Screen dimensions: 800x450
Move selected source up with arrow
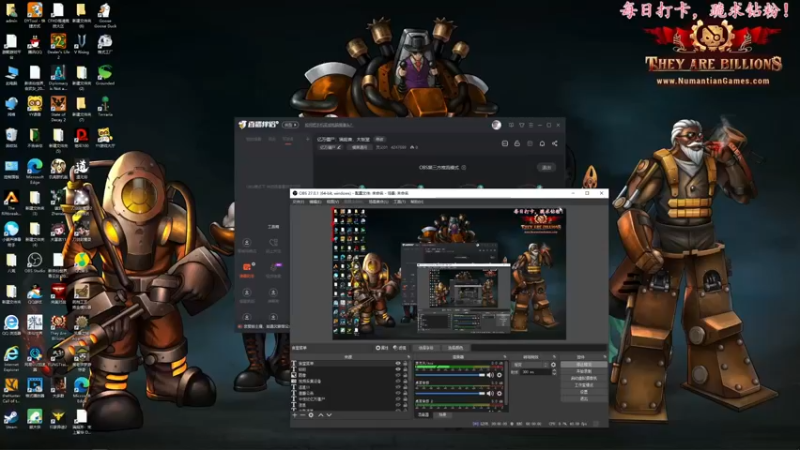321,415
